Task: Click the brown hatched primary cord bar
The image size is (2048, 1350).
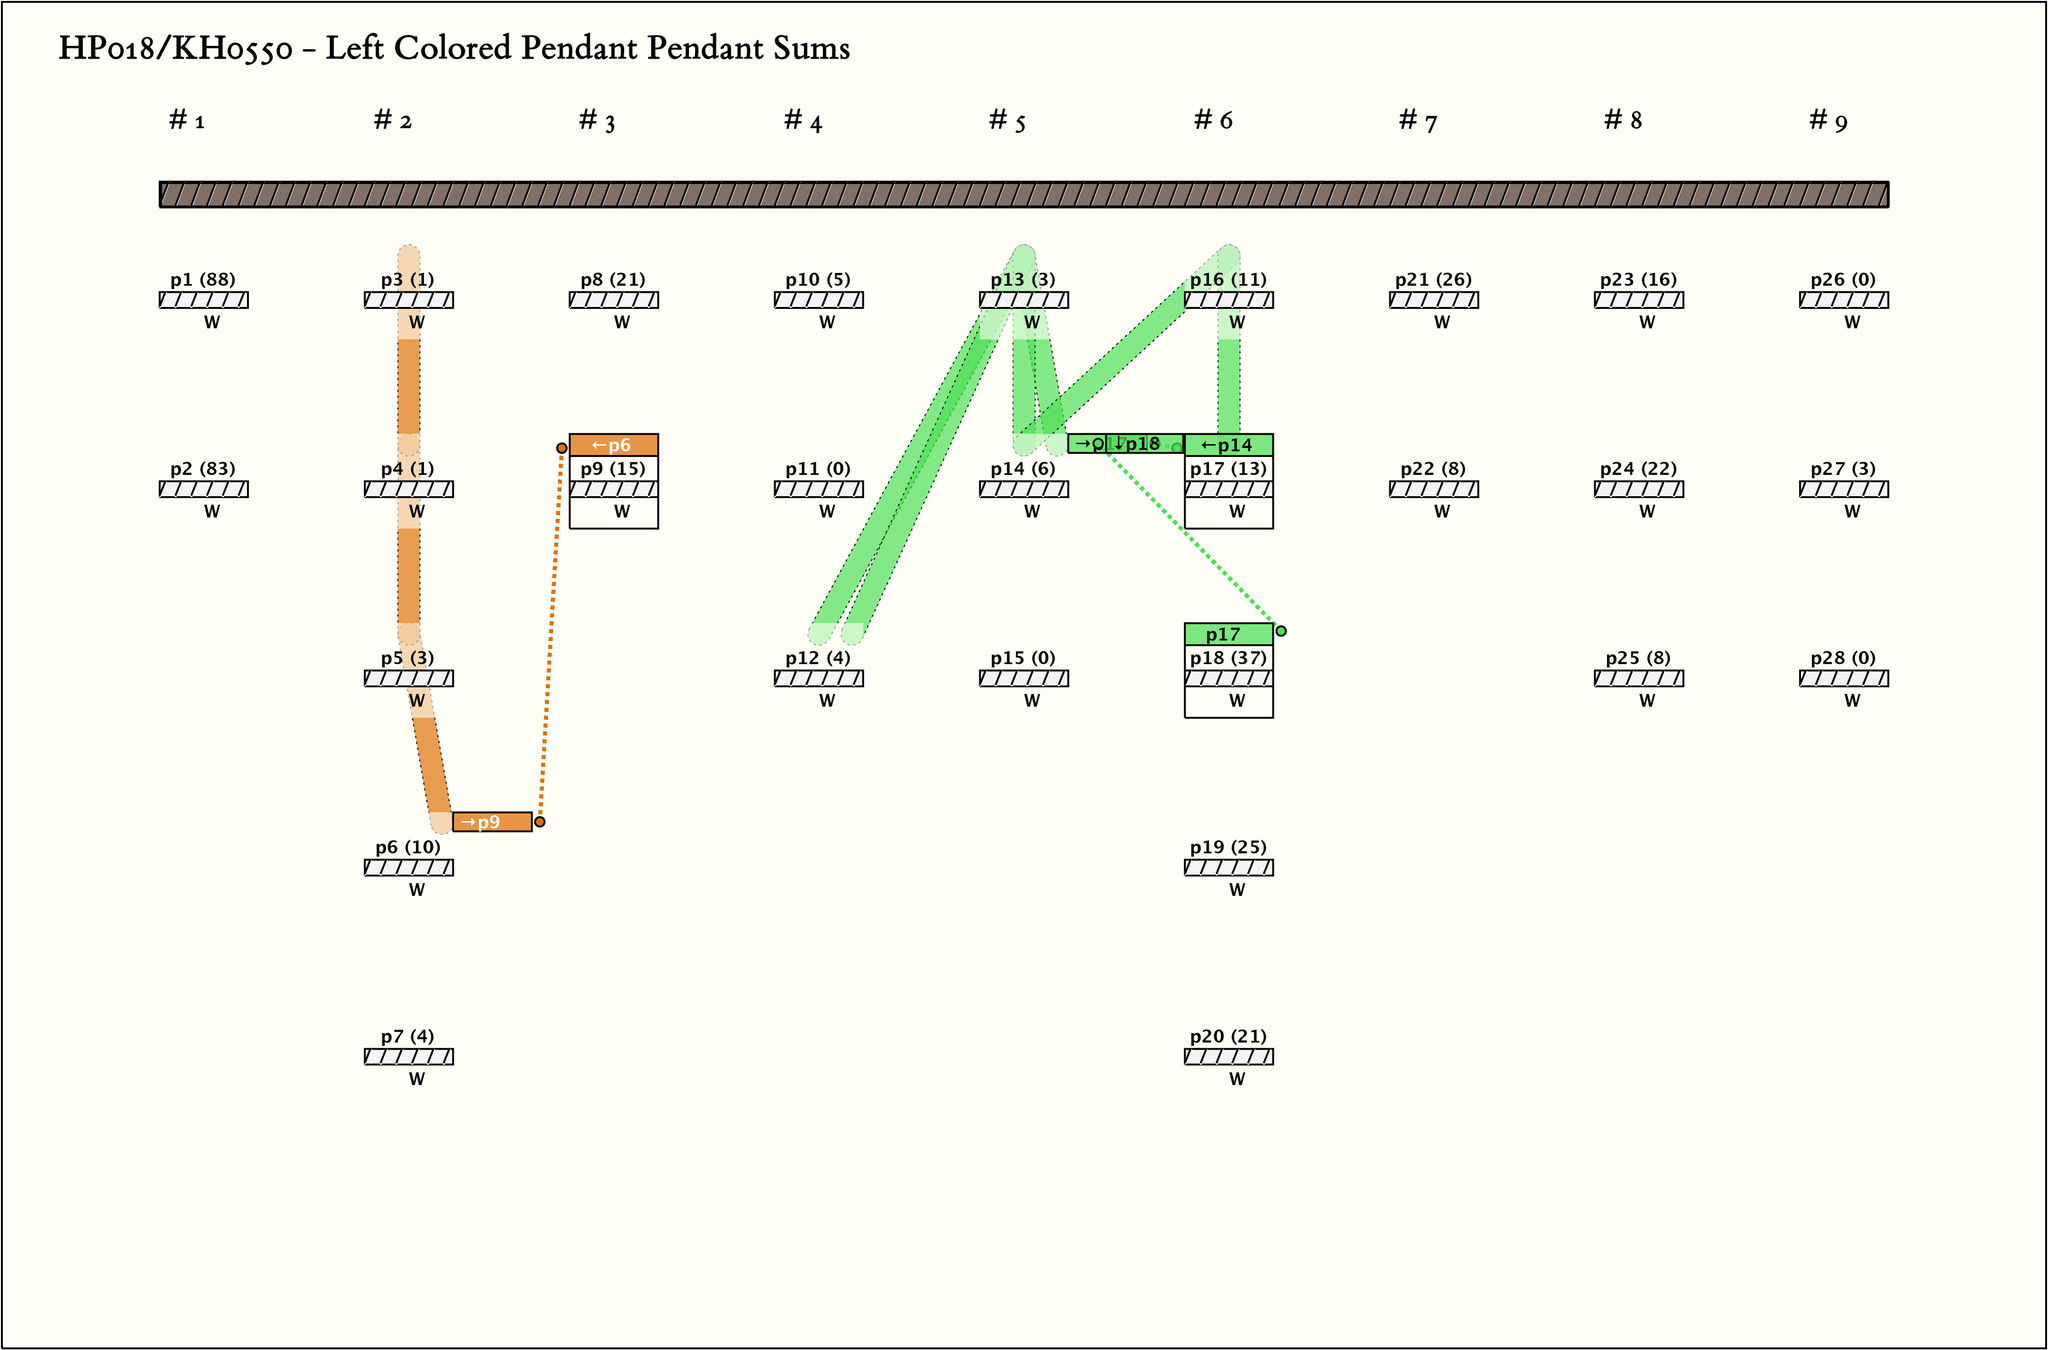Action: [1024, 194]
